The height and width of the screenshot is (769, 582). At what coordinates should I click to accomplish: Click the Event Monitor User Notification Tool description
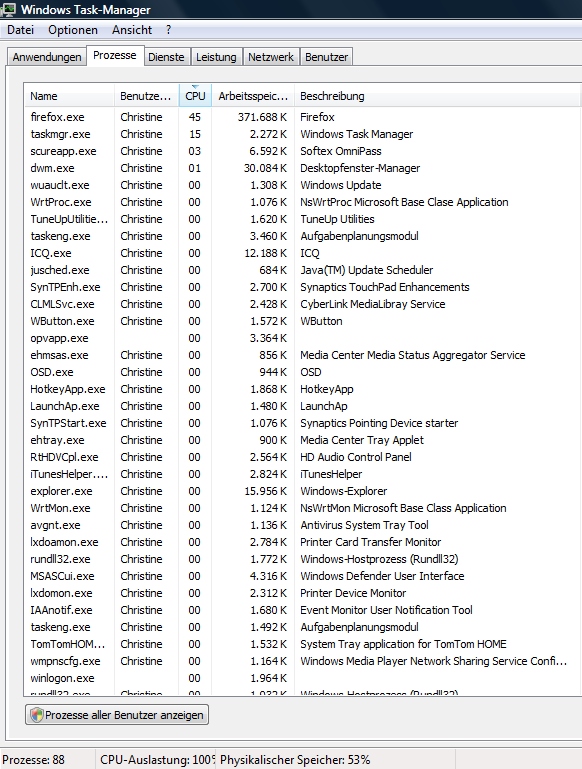pyautogui.click(x=386, y=610)
